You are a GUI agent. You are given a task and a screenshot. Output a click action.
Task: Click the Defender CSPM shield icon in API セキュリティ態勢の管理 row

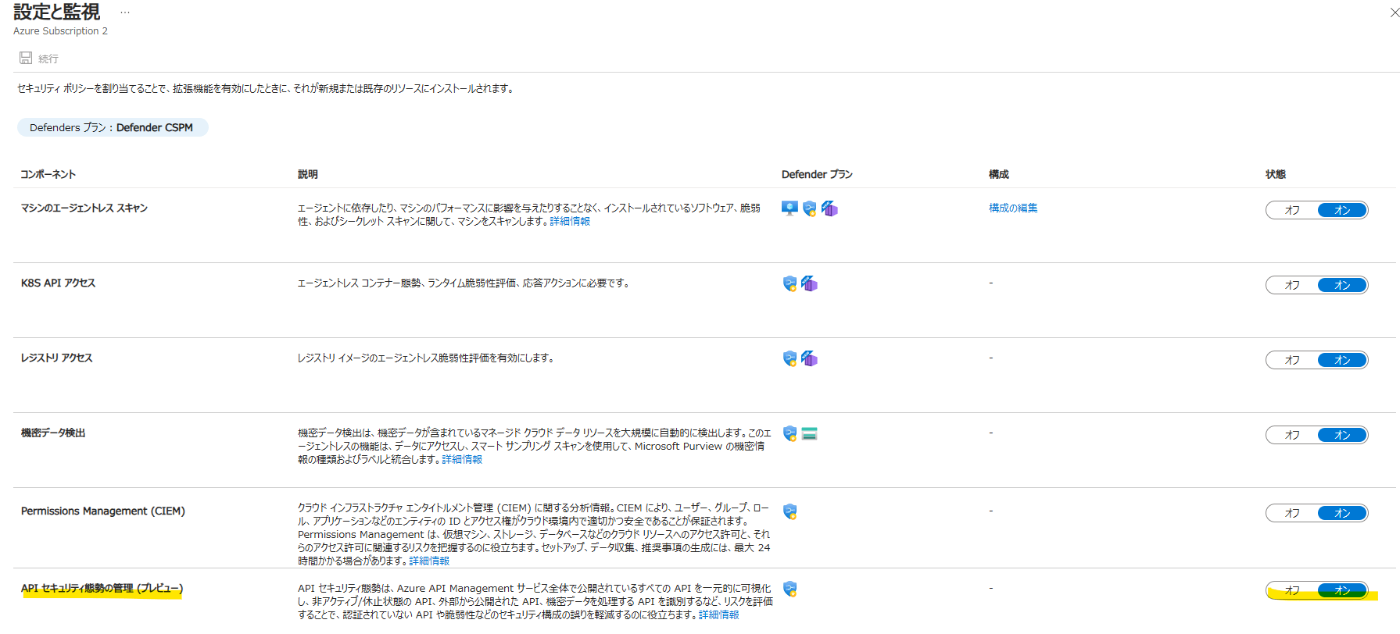pos(790,589)
